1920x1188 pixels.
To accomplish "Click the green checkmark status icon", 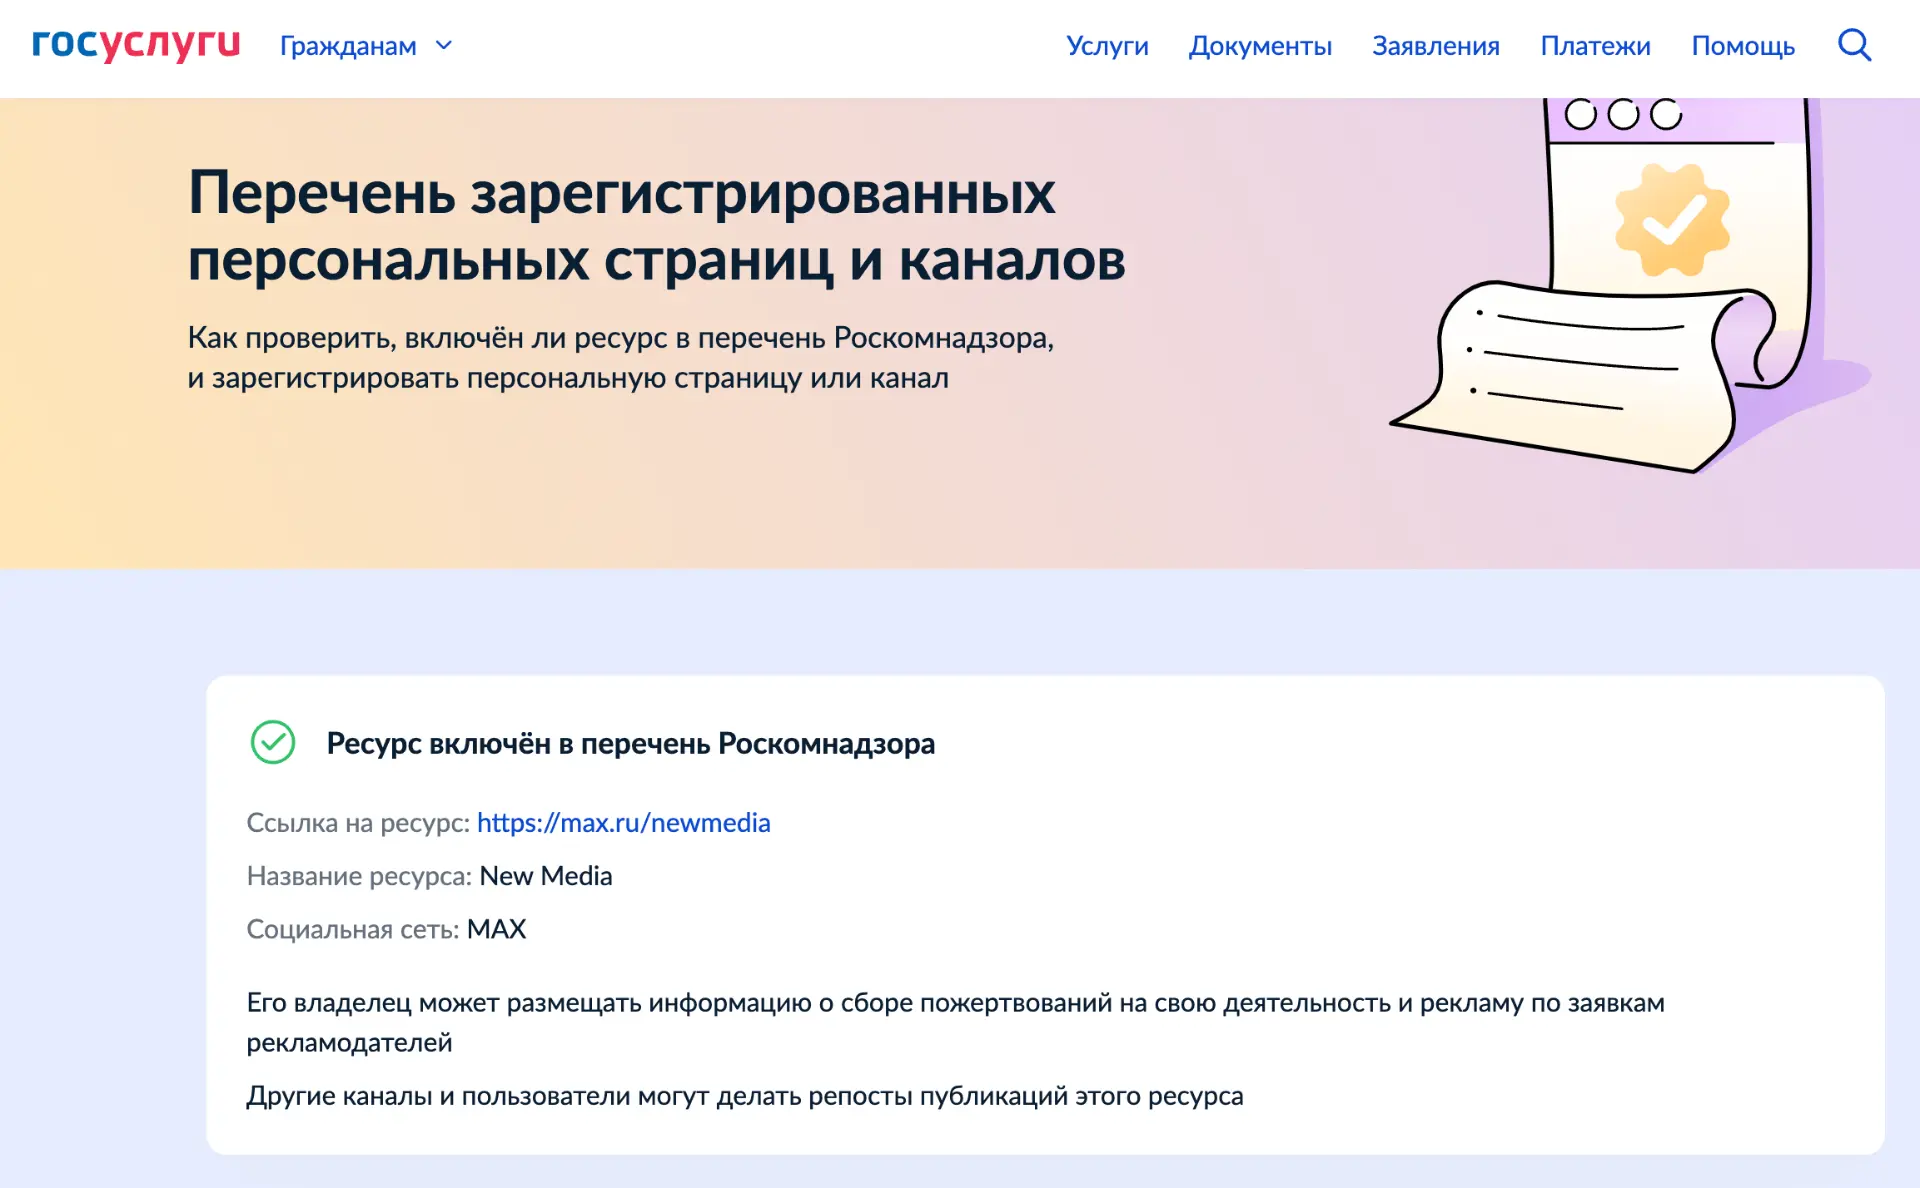I will coord(273,743).
